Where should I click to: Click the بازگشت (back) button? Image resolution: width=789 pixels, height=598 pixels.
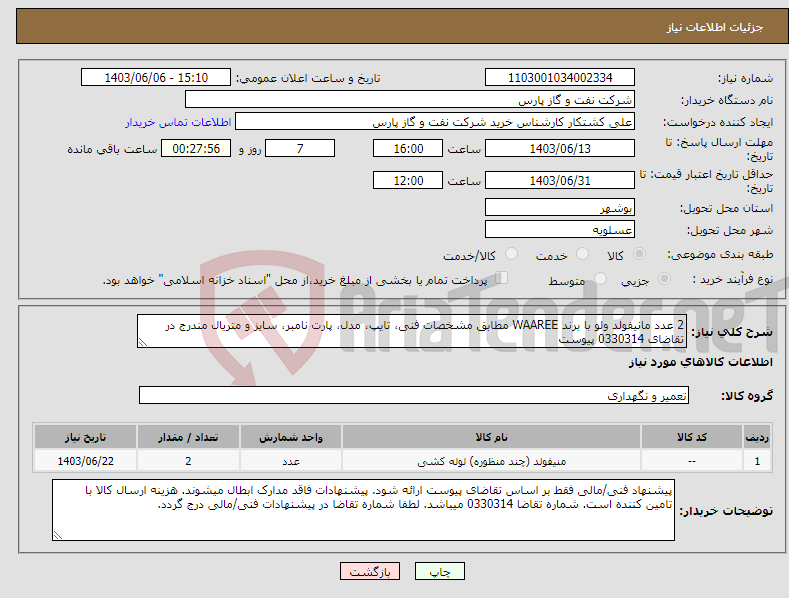[x=370, y=571]
